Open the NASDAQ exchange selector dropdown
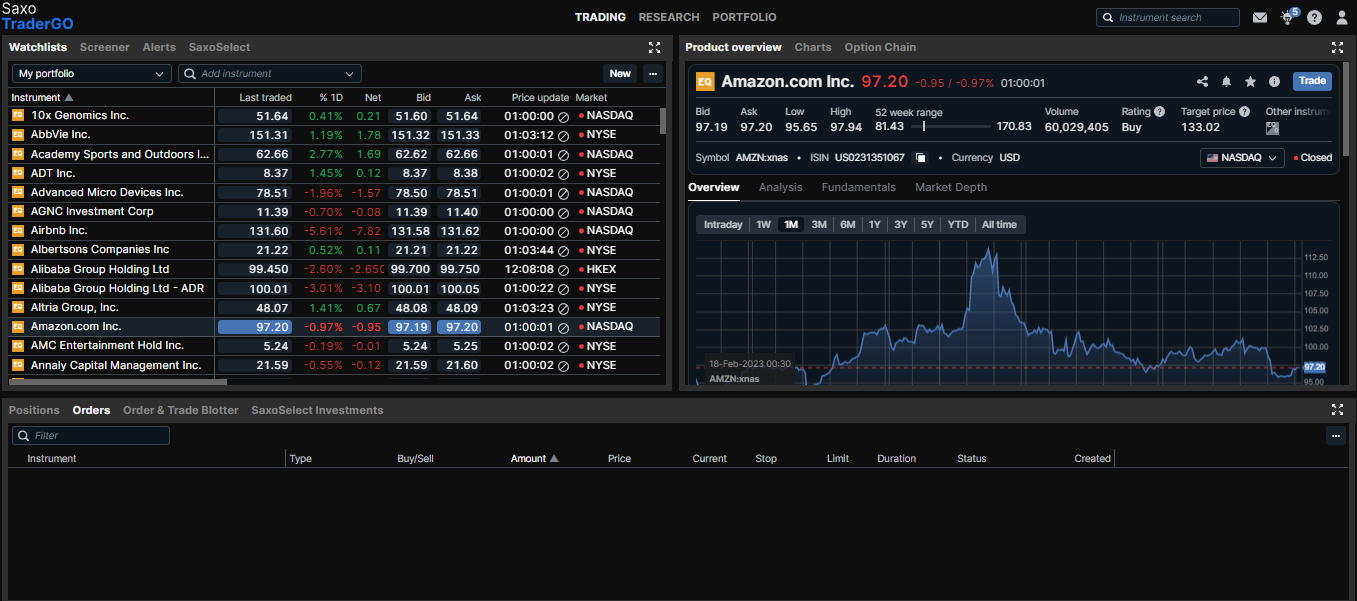The height and width of the screenshot is (601, 1357). [x=1241, y=157]
